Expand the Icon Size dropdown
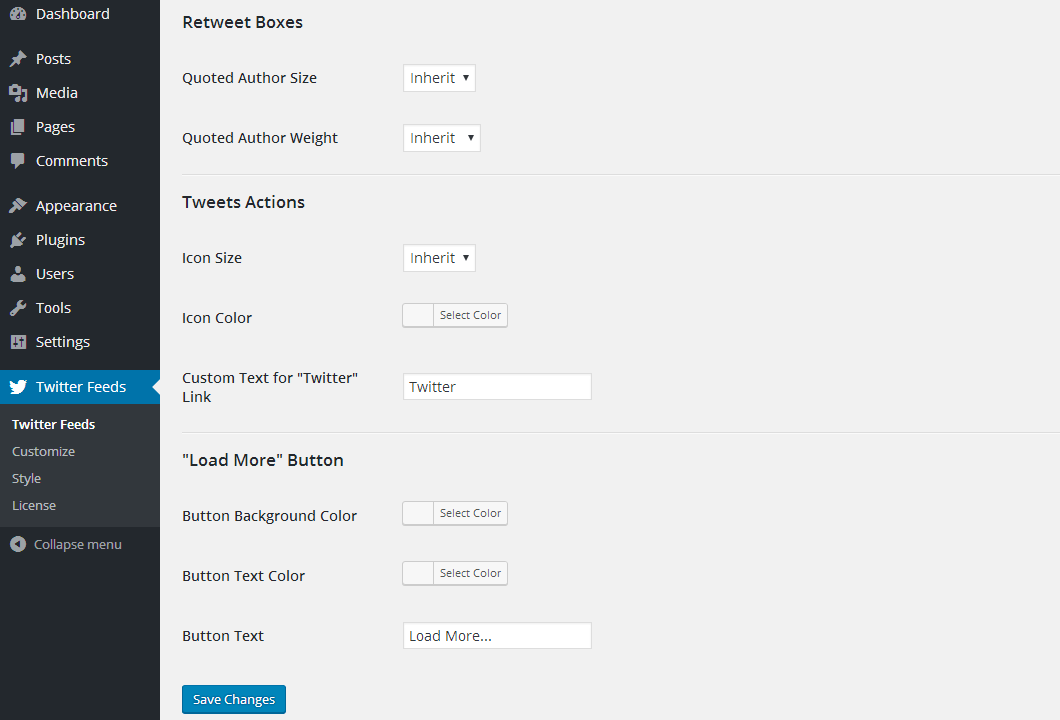 pyautogui.click(x=439, y=258)
